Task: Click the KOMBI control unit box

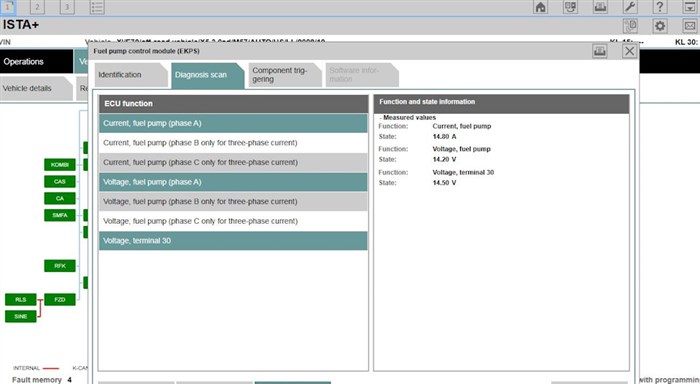Action: tap(60, 165)
